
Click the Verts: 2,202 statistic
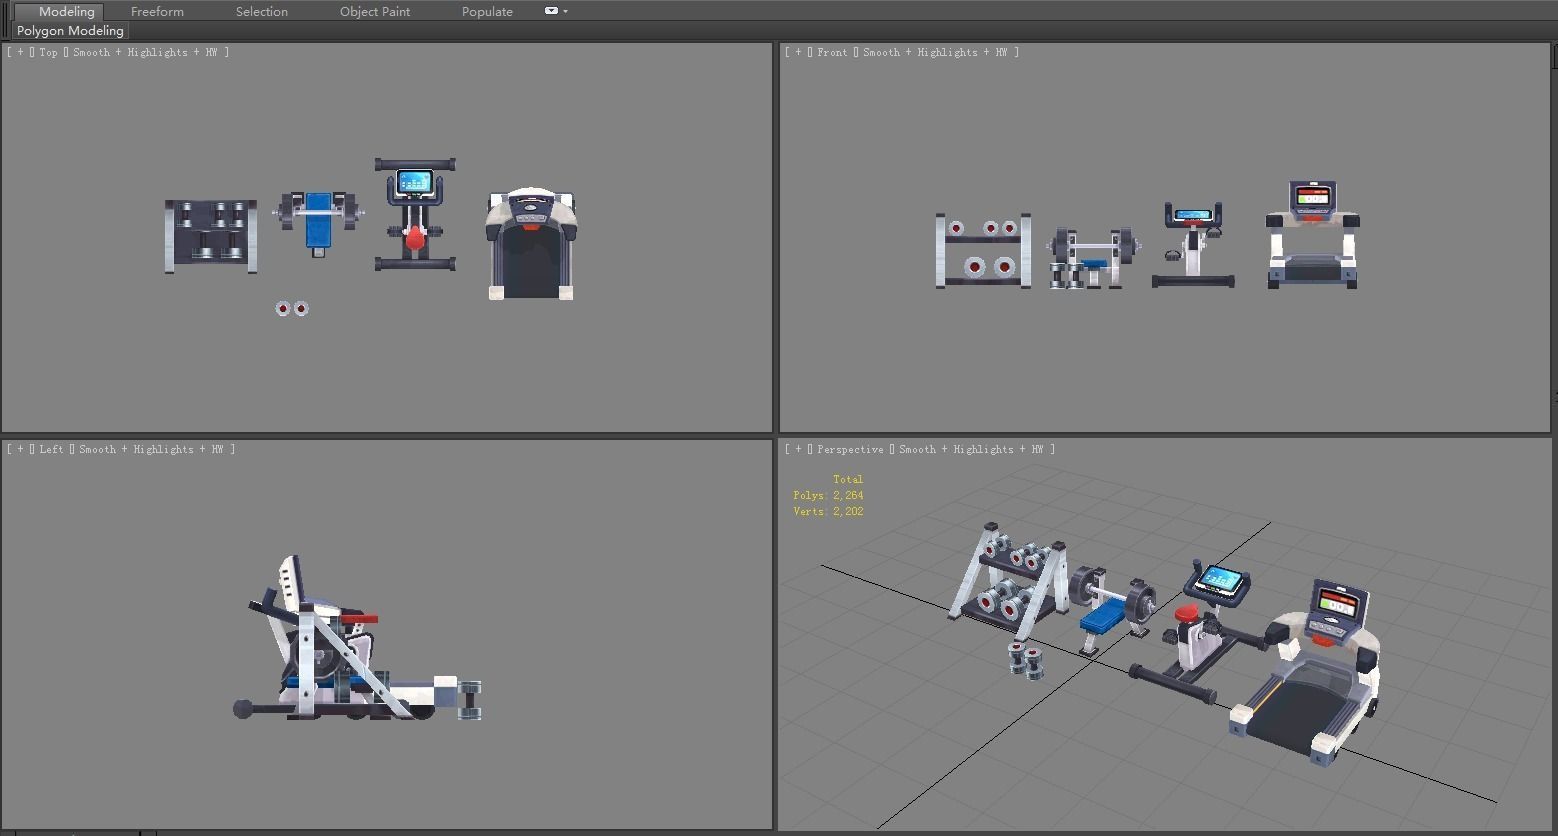pos(828,511)
